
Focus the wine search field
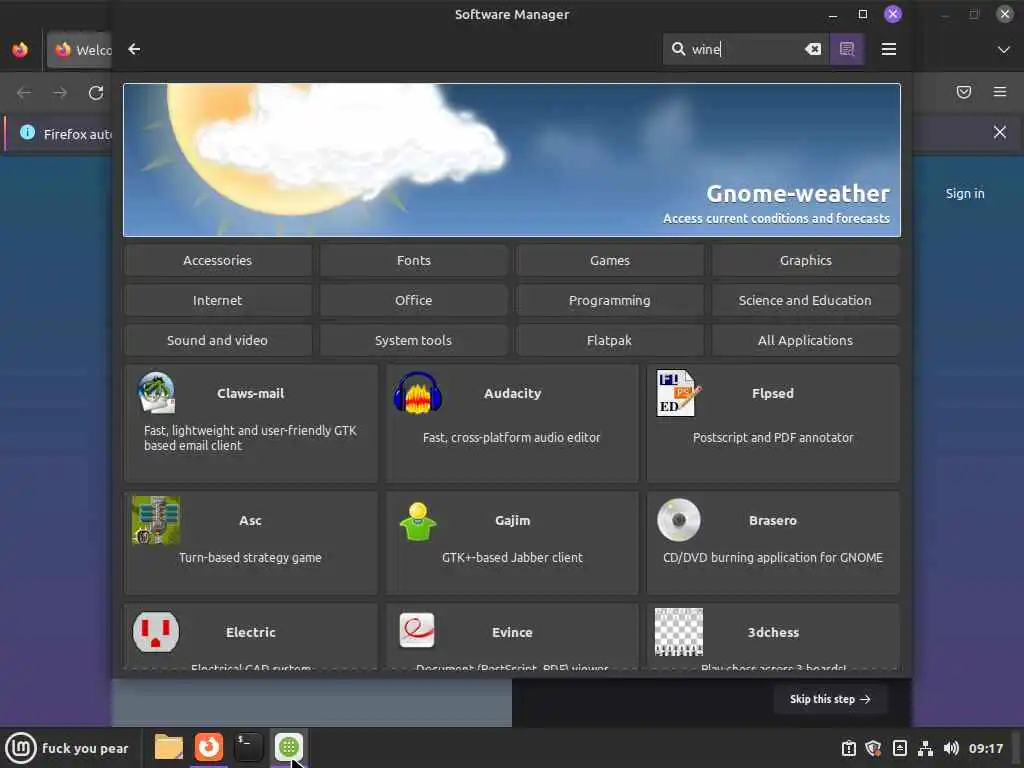coord(746,49)
